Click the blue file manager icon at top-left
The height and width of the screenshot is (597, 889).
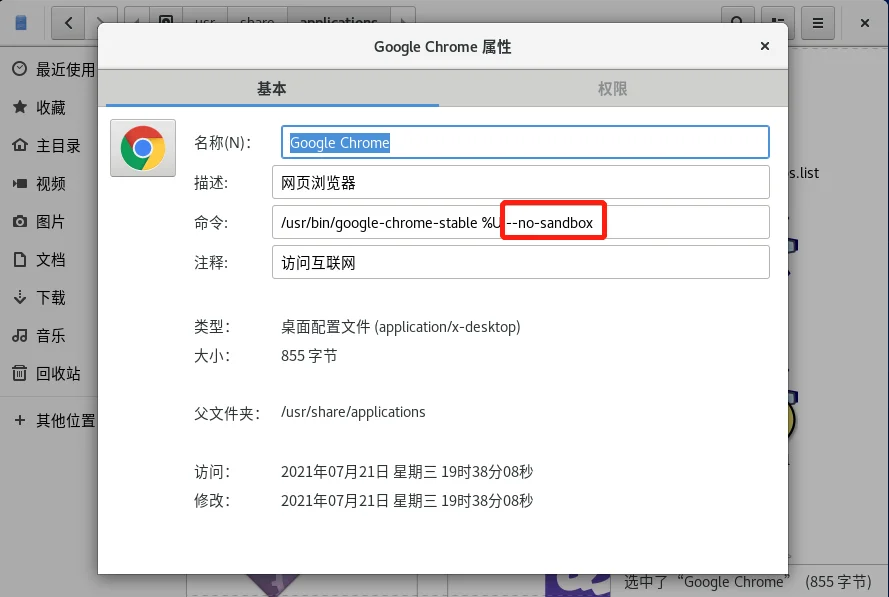click(21, 23)
